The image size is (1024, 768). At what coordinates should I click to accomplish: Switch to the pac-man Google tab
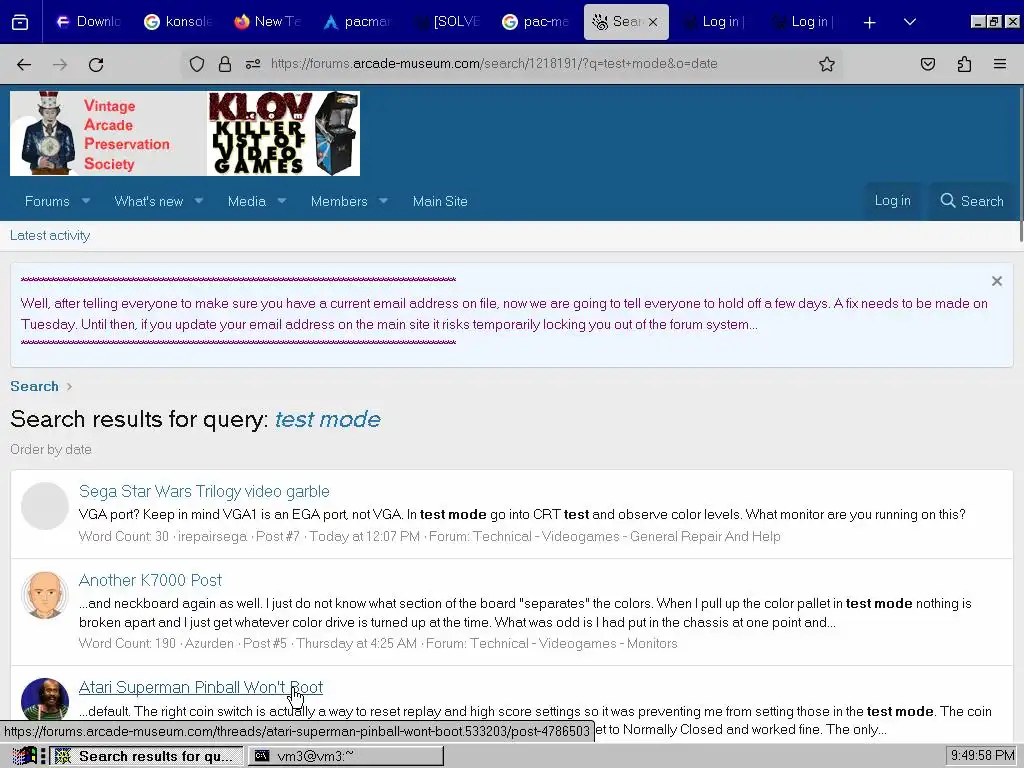coord(536,22)
